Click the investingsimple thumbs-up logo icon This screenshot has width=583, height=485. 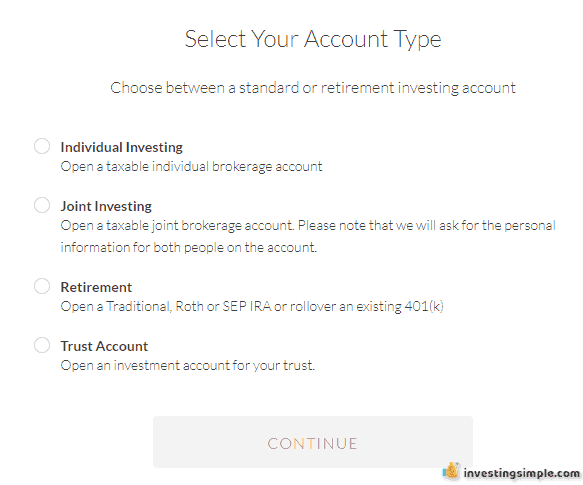click(451, 471)
